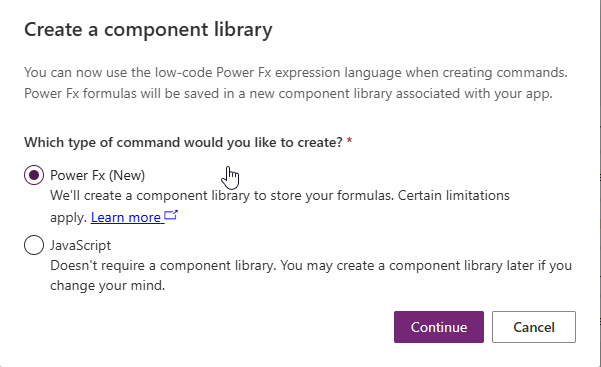601x367 pixels.
Task: Select the Power Fx (New) radio button
Action: (x=34, y=175)
